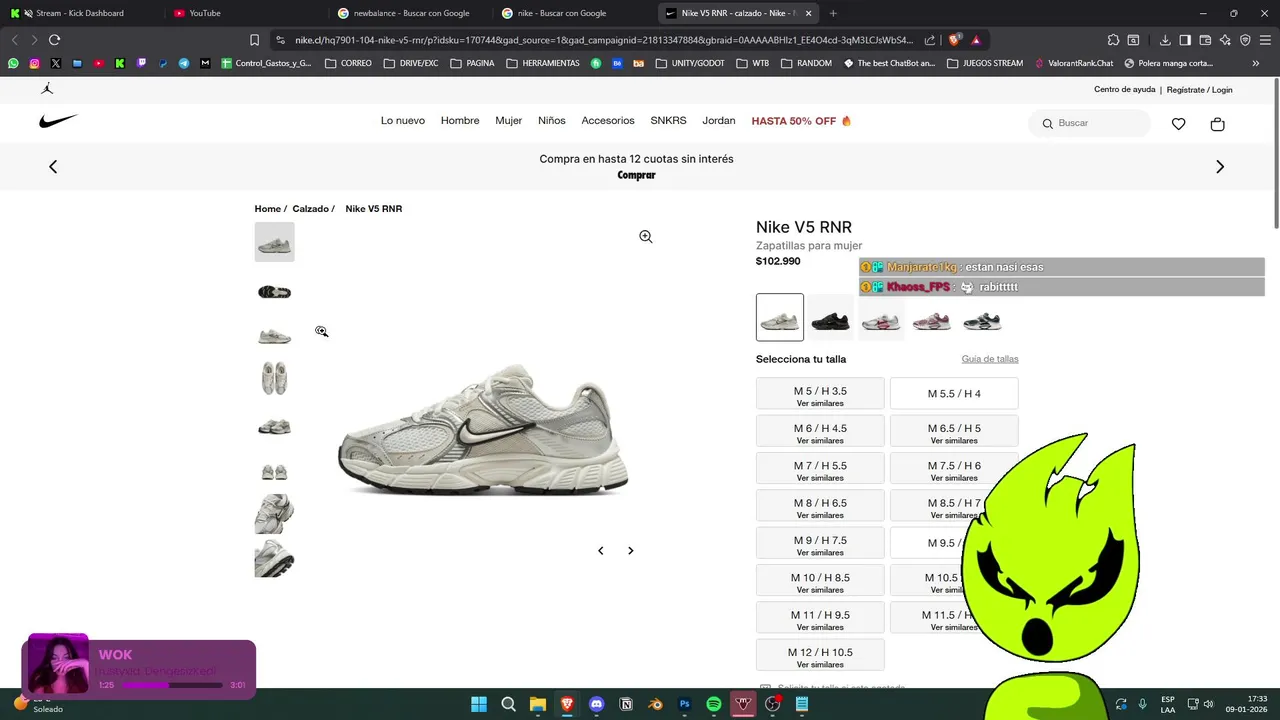
Task: Open the Twitch bookmark icon
Action: coord(141,63)
